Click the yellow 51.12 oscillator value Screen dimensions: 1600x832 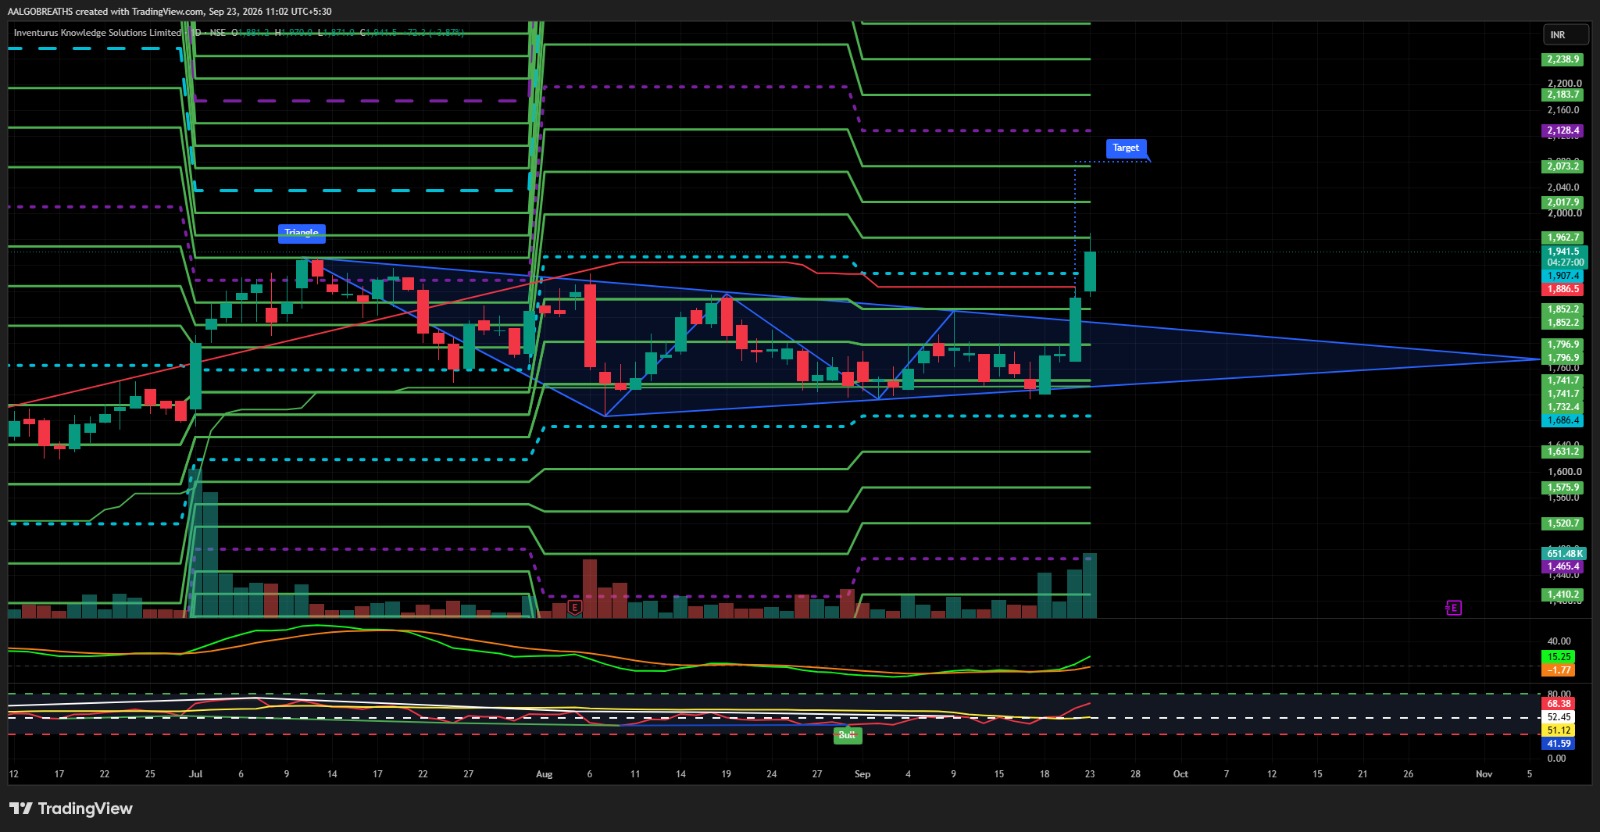tap(1559, 731)
